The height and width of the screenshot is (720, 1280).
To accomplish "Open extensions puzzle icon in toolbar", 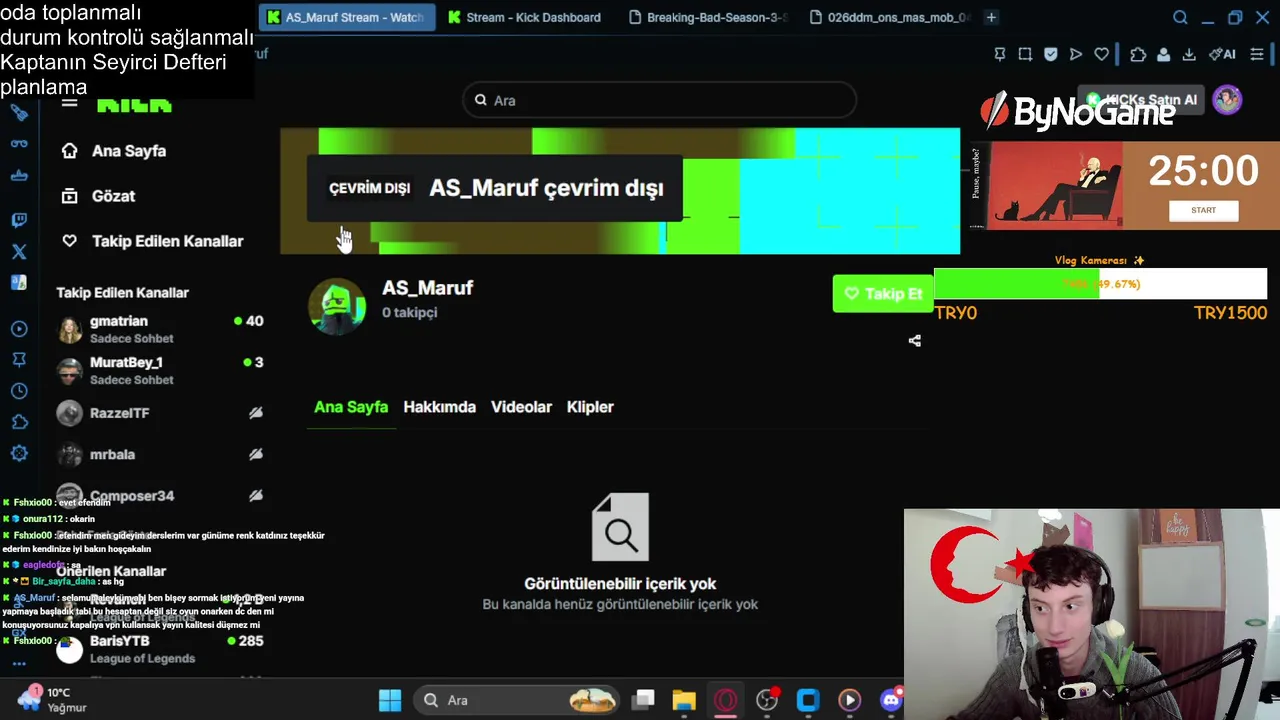I will click(x=1138, y=54).
